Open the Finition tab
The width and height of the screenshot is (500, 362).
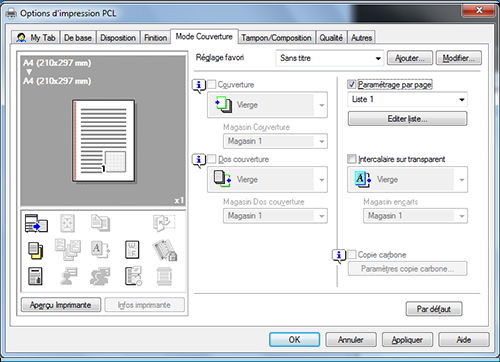point(155,38)
